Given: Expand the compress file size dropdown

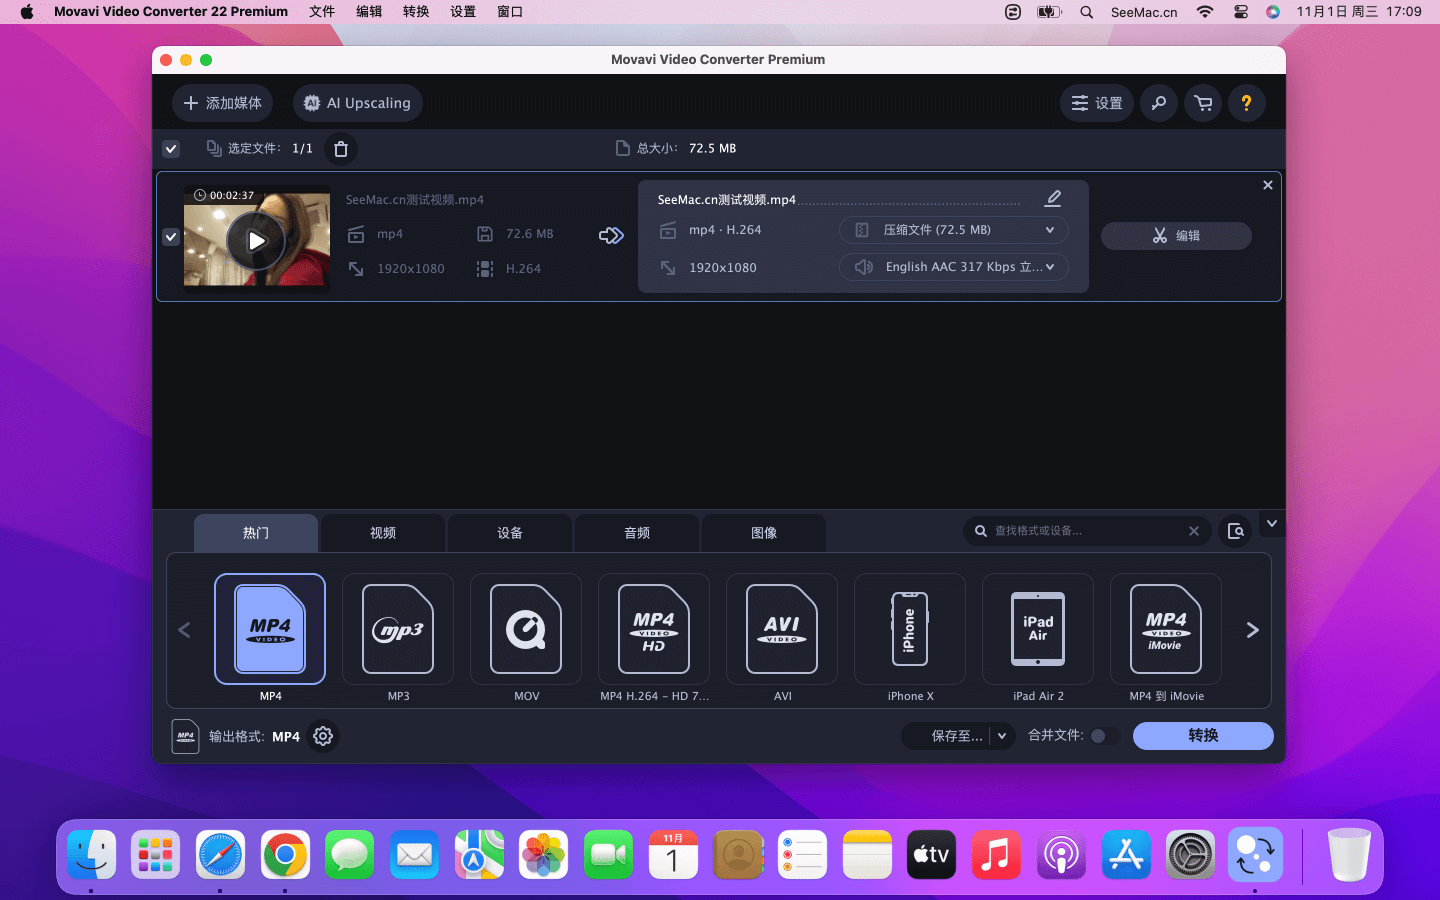Looking at the screenshot, I should tap(954, 230).
